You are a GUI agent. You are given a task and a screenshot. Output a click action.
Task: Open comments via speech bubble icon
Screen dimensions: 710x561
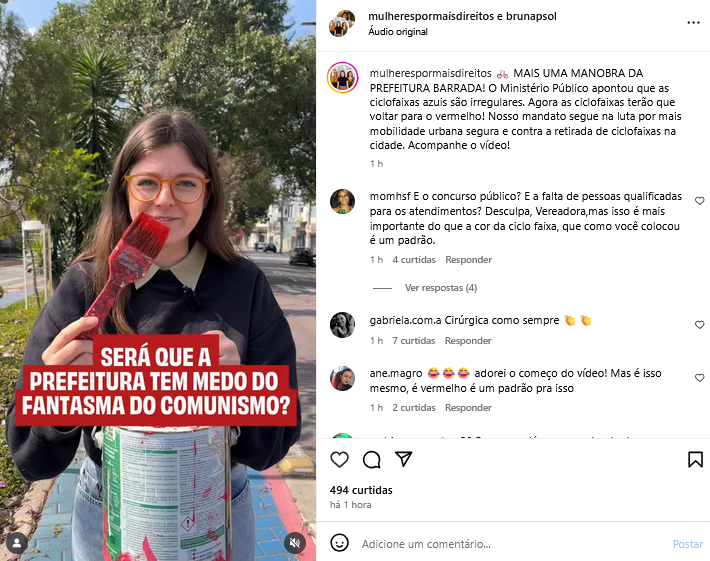(371, 460)
